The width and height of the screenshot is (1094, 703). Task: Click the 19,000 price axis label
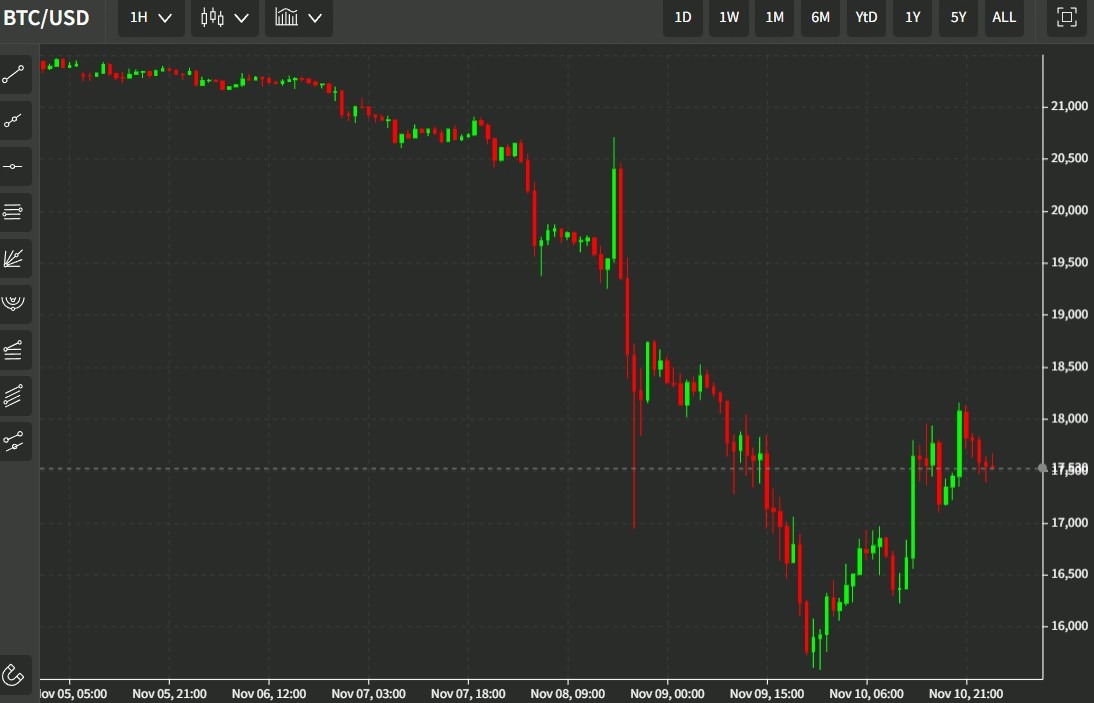[1069, 315]
